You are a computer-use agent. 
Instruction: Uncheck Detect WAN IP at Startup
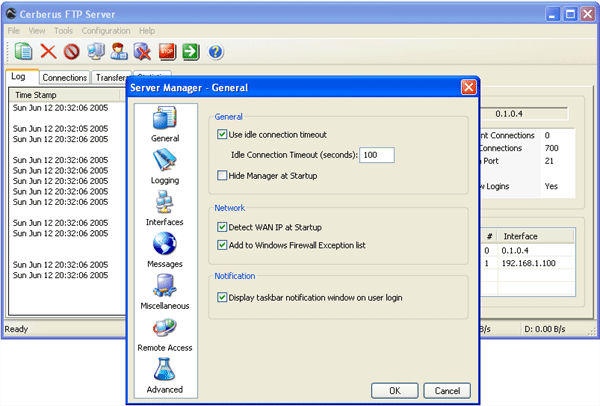[x=222, y=227]
